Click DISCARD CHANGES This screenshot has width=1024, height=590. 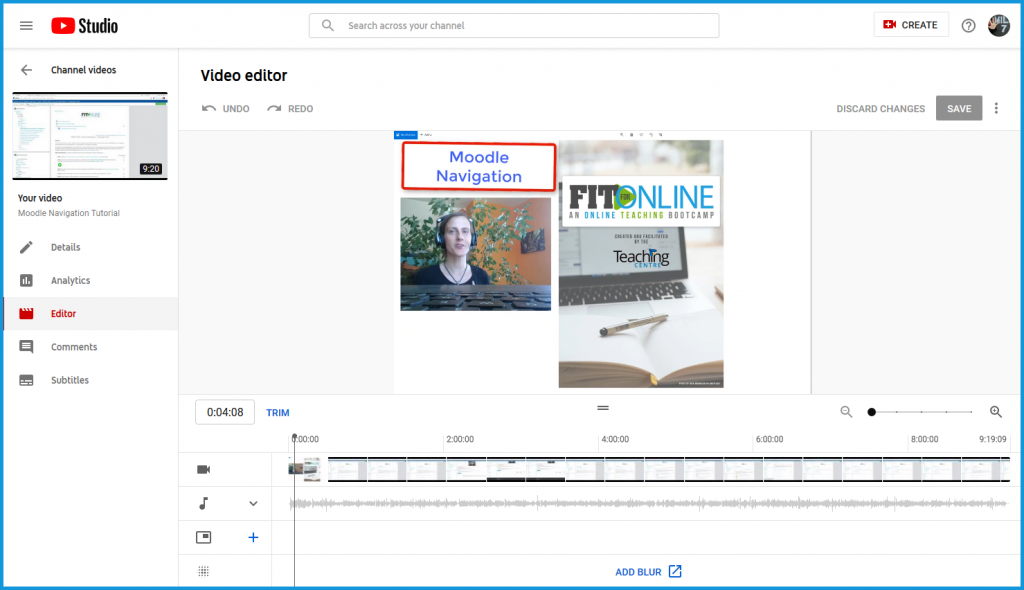point(880,108)
